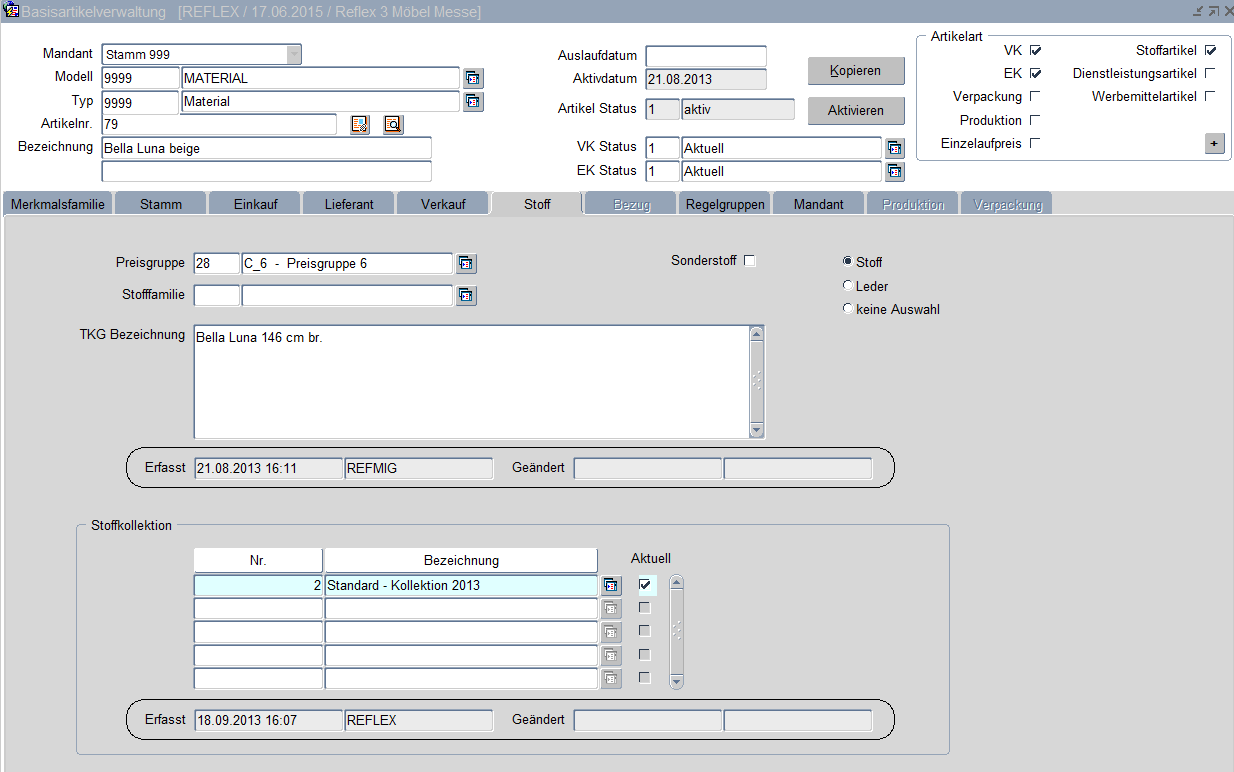Click the search magnifier icon beside Artikelnr.
The height and width of the screenshot is (772, 1234).
coord(393,124)
